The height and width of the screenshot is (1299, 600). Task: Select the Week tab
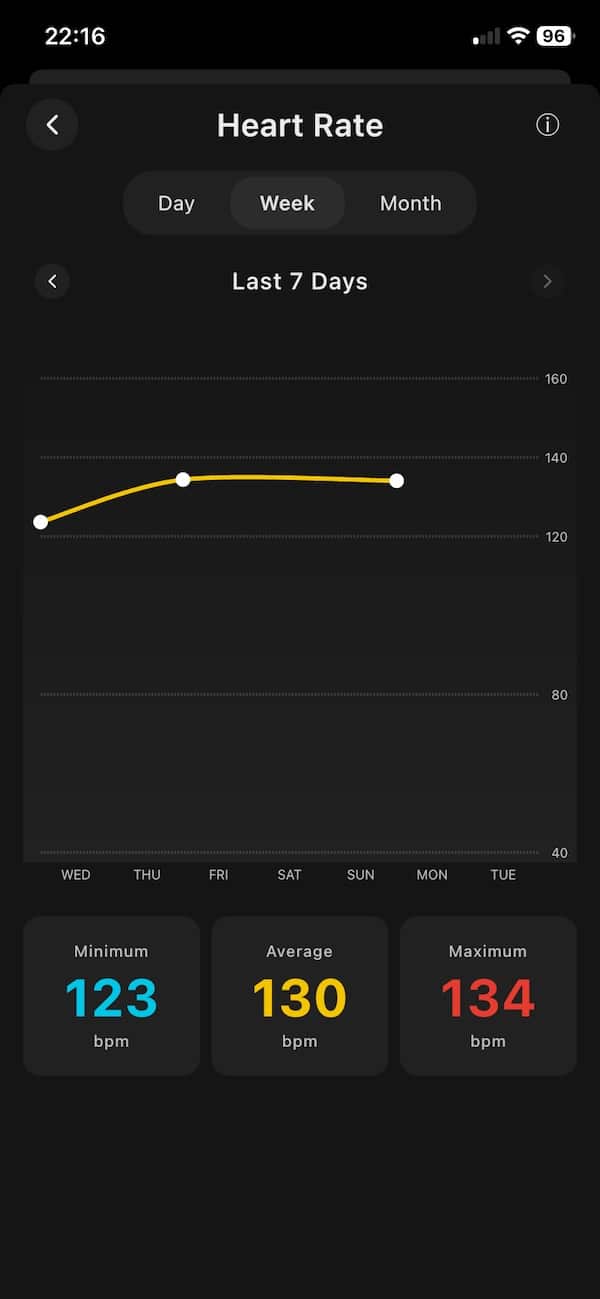click(x=287, y=203)
